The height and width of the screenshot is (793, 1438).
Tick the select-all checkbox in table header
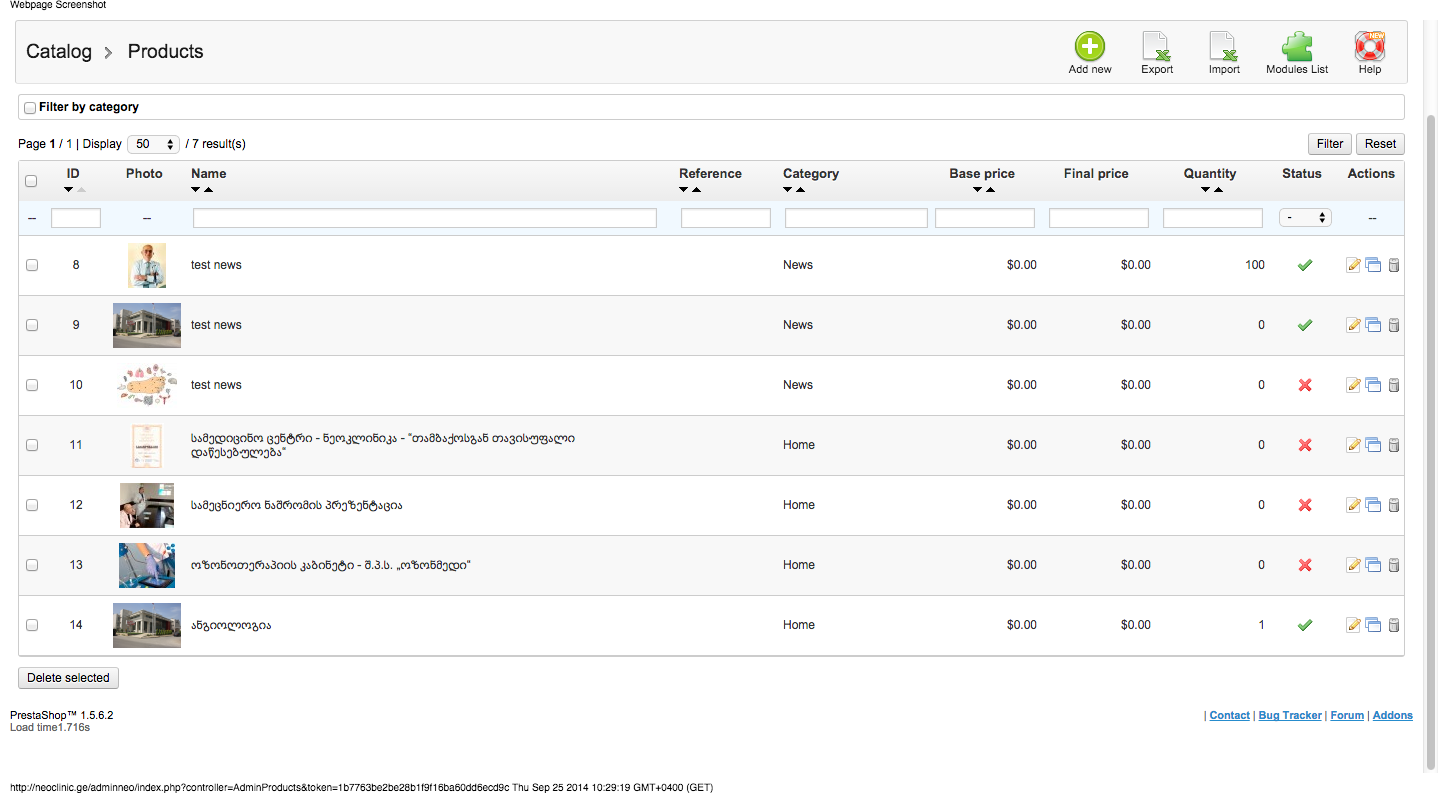pos(31,181)
